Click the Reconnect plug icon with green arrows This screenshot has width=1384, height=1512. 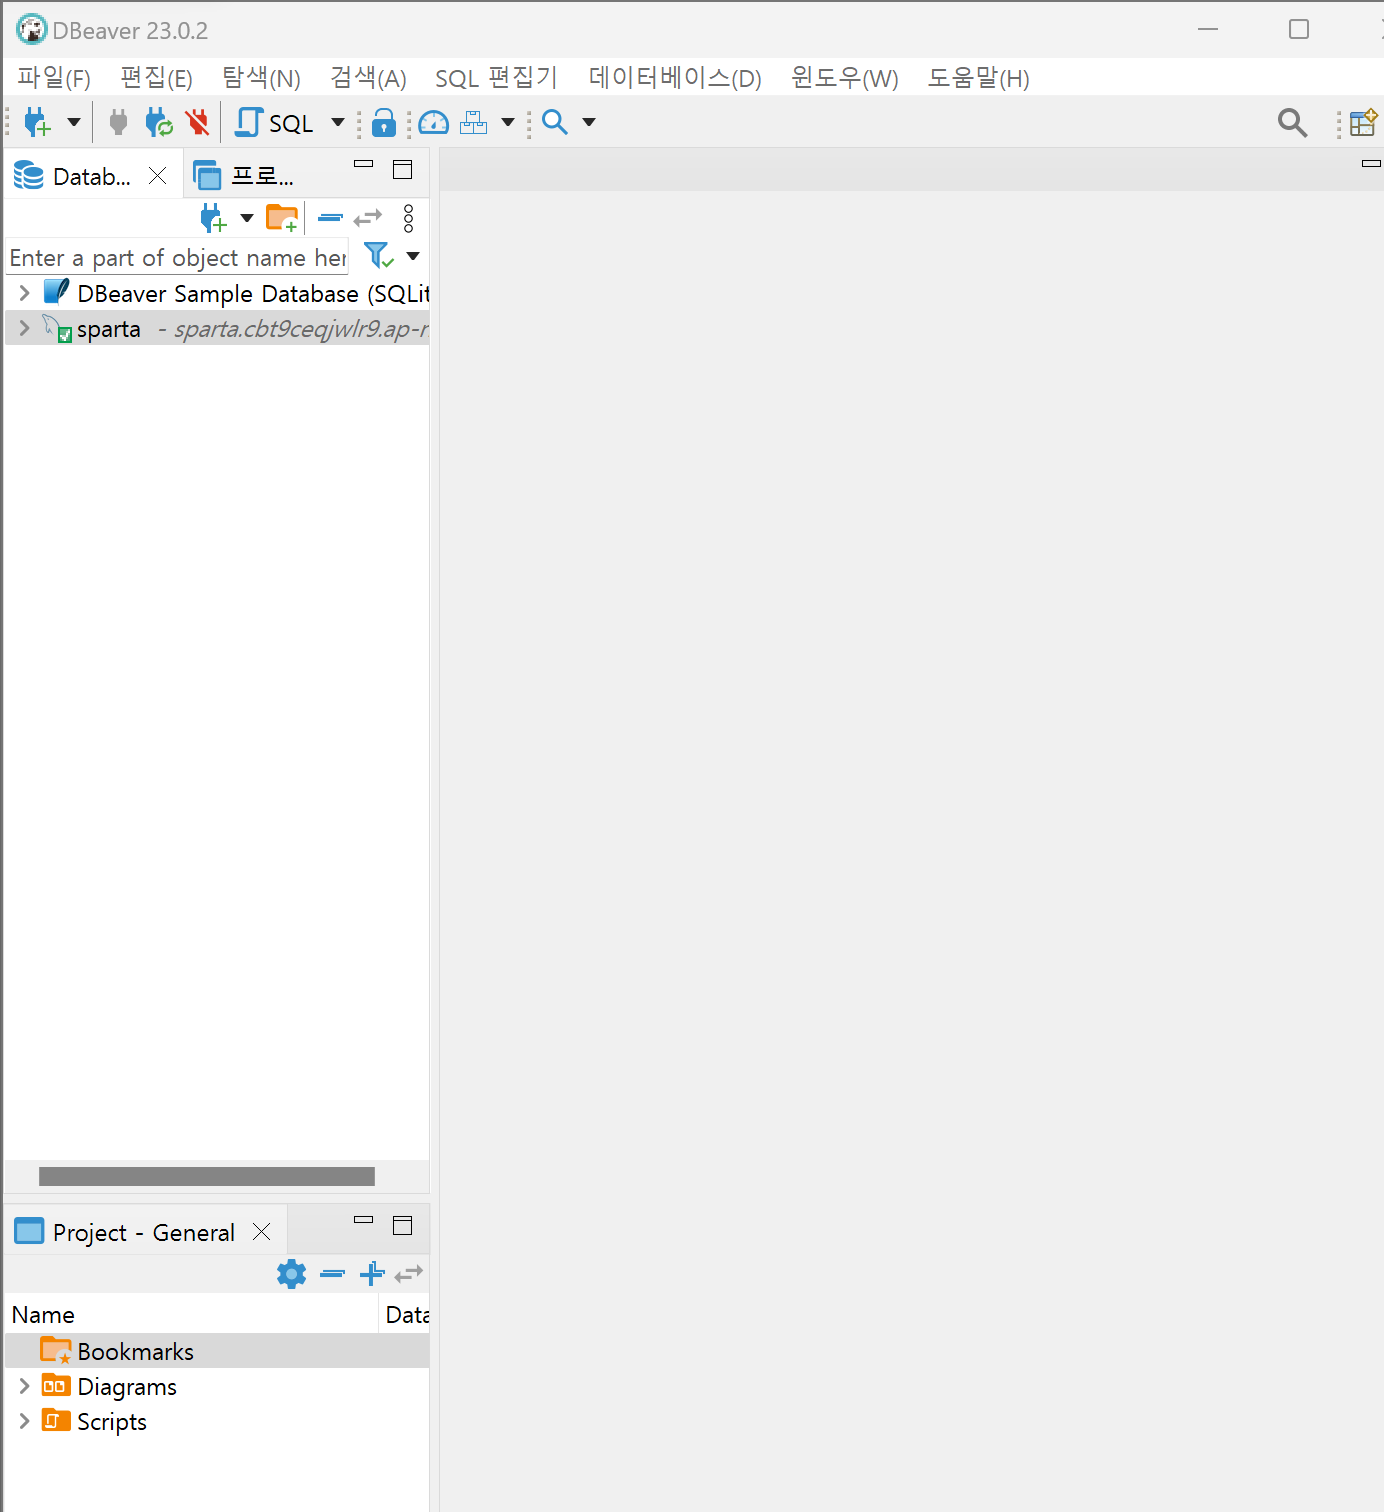pyautogui.click(x=158, y=122)
